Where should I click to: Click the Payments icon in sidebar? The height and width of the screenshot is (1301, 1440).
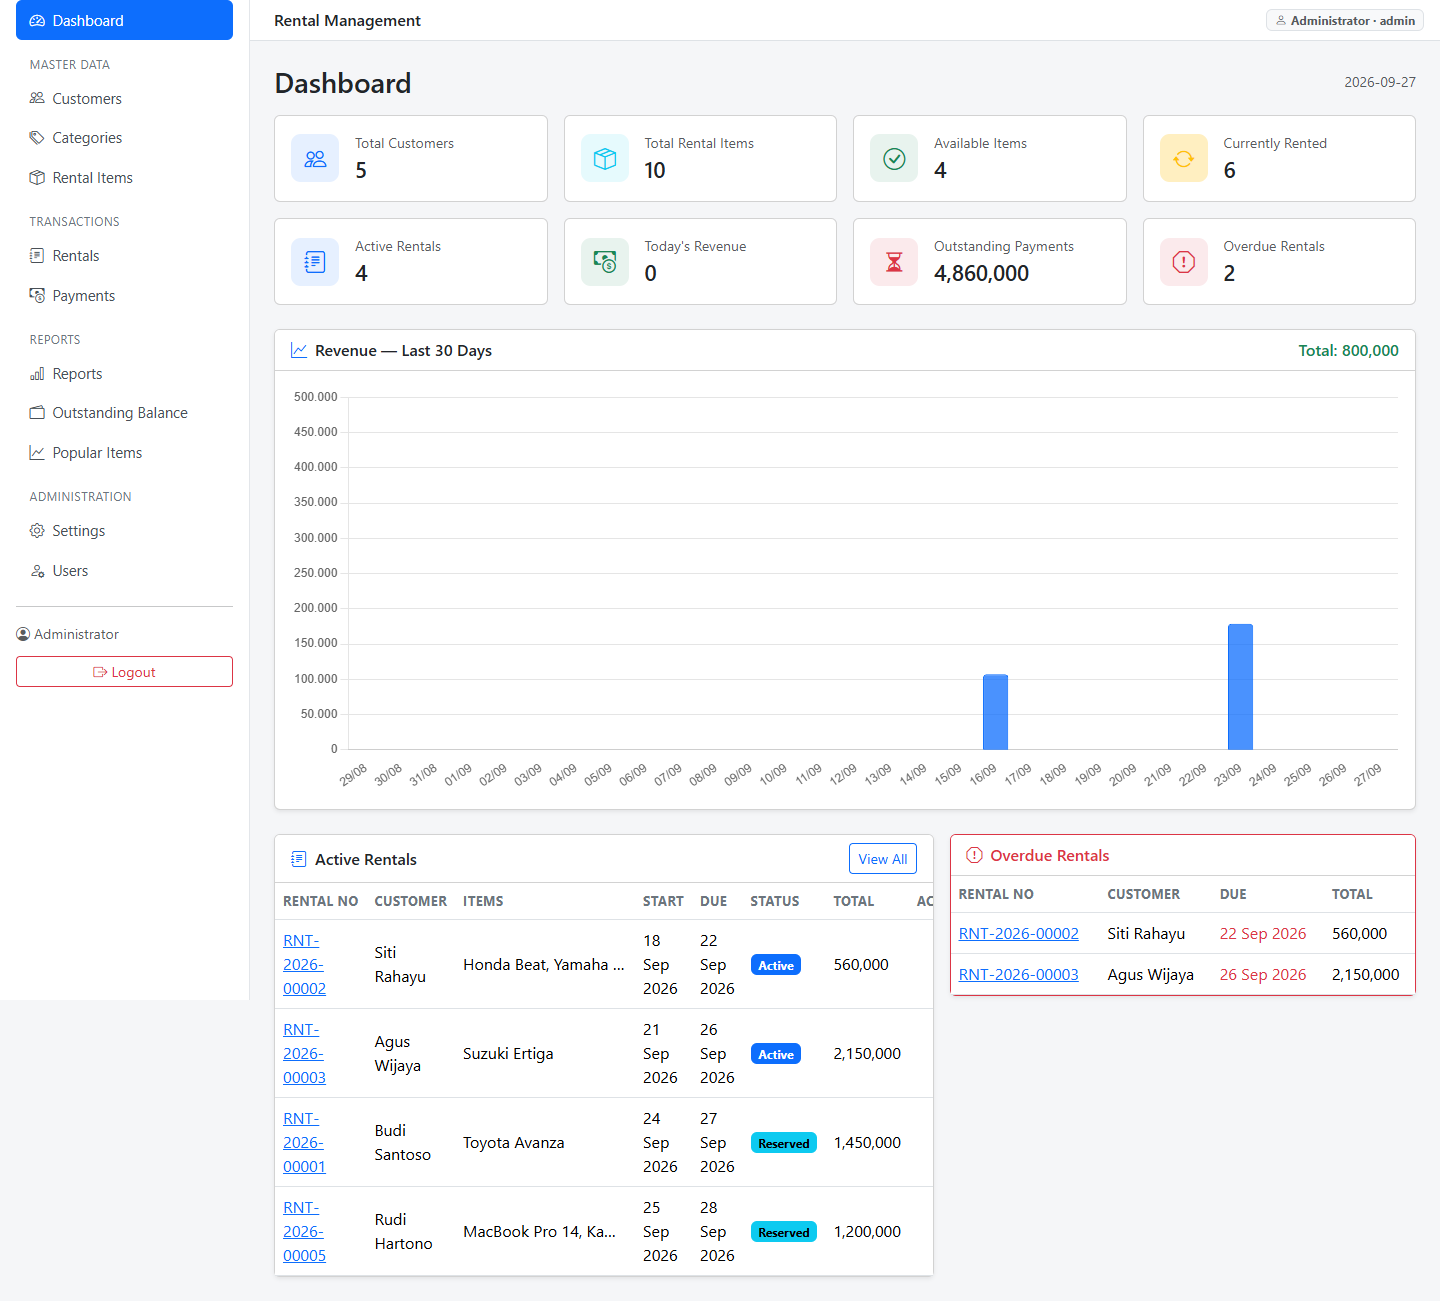pyautogui.click(x=37, y=295)
